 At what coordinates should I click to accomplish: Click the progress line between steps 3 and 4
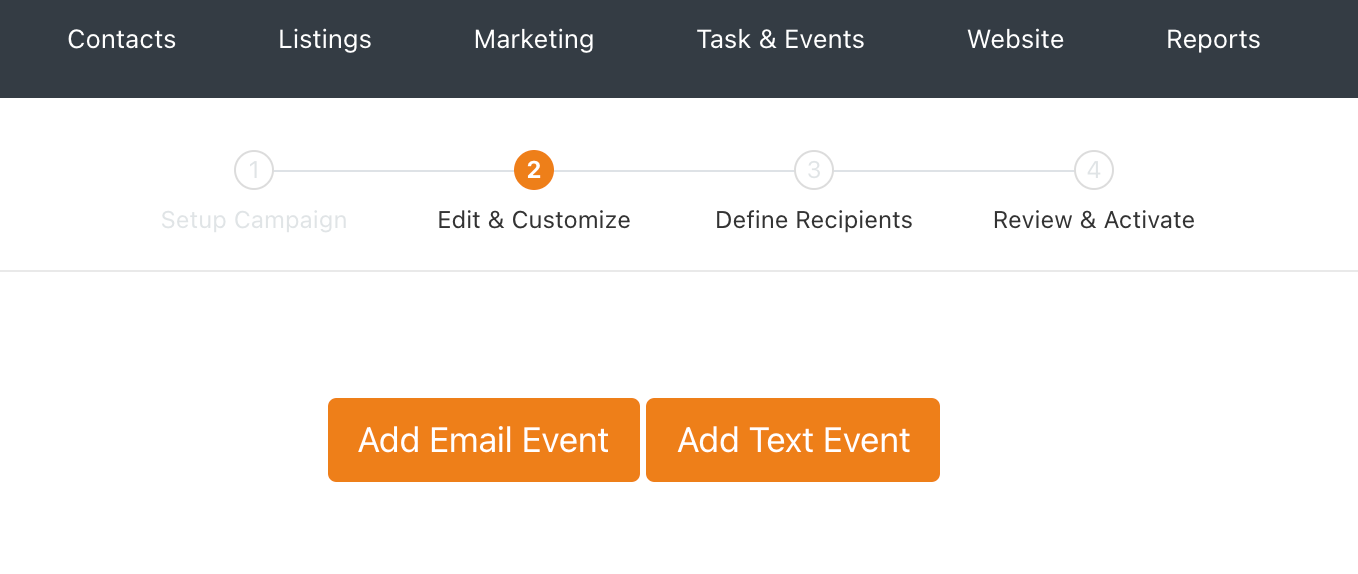[x=954, y=170]
